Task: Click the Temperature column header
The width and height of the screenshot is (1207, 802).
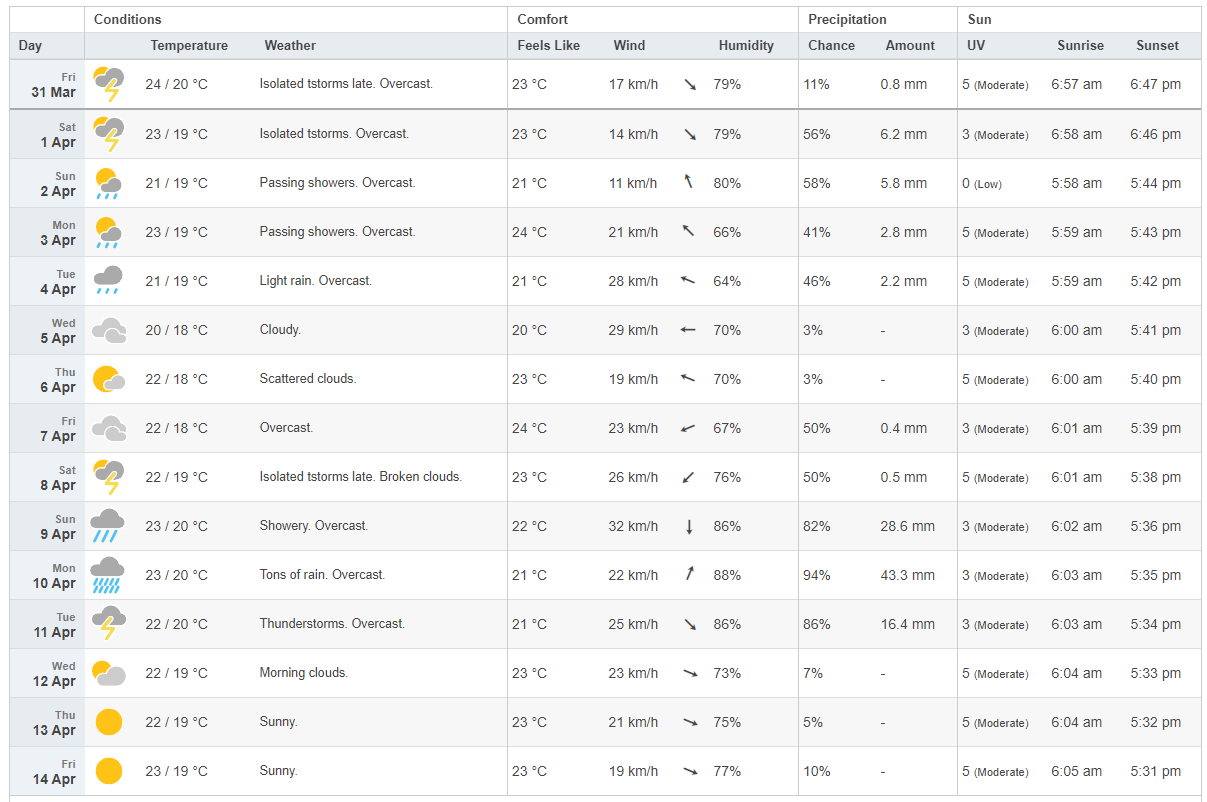Action: pyautogui.click(x=189, y=46)
